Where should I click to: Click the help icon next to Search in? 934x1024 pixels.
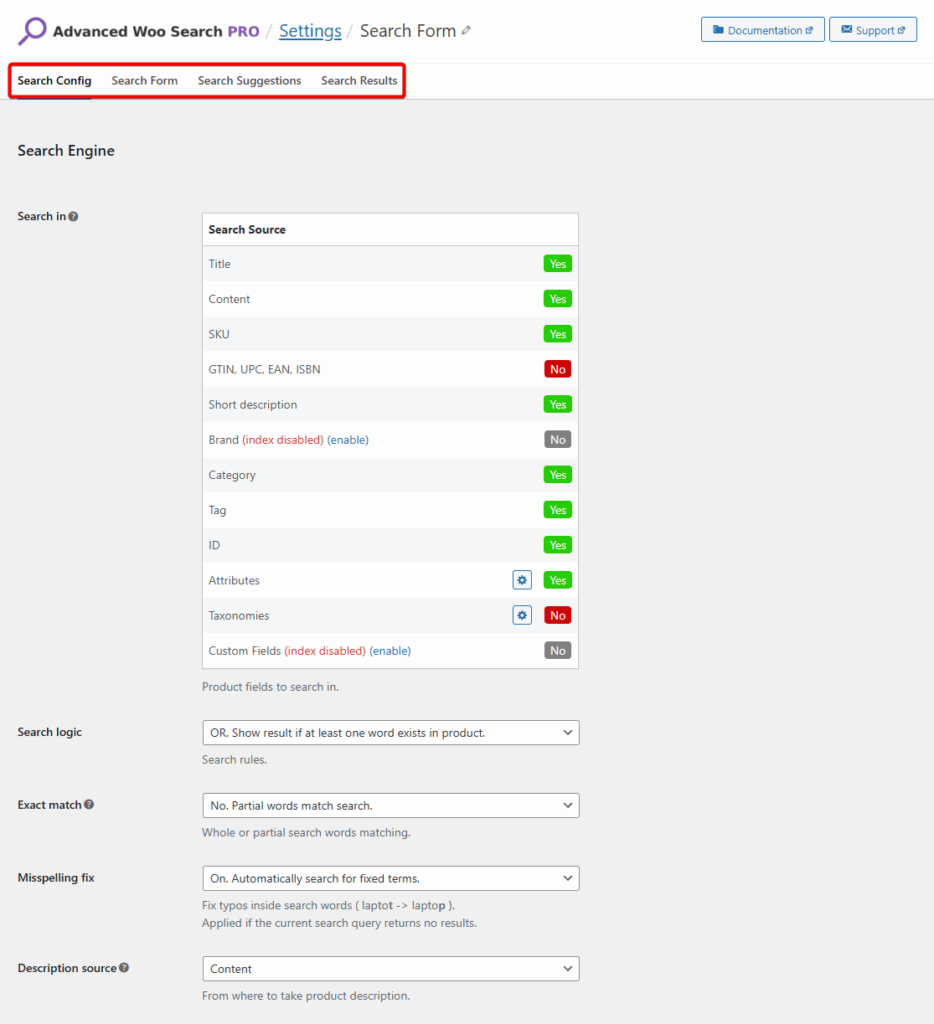point(72,215)
